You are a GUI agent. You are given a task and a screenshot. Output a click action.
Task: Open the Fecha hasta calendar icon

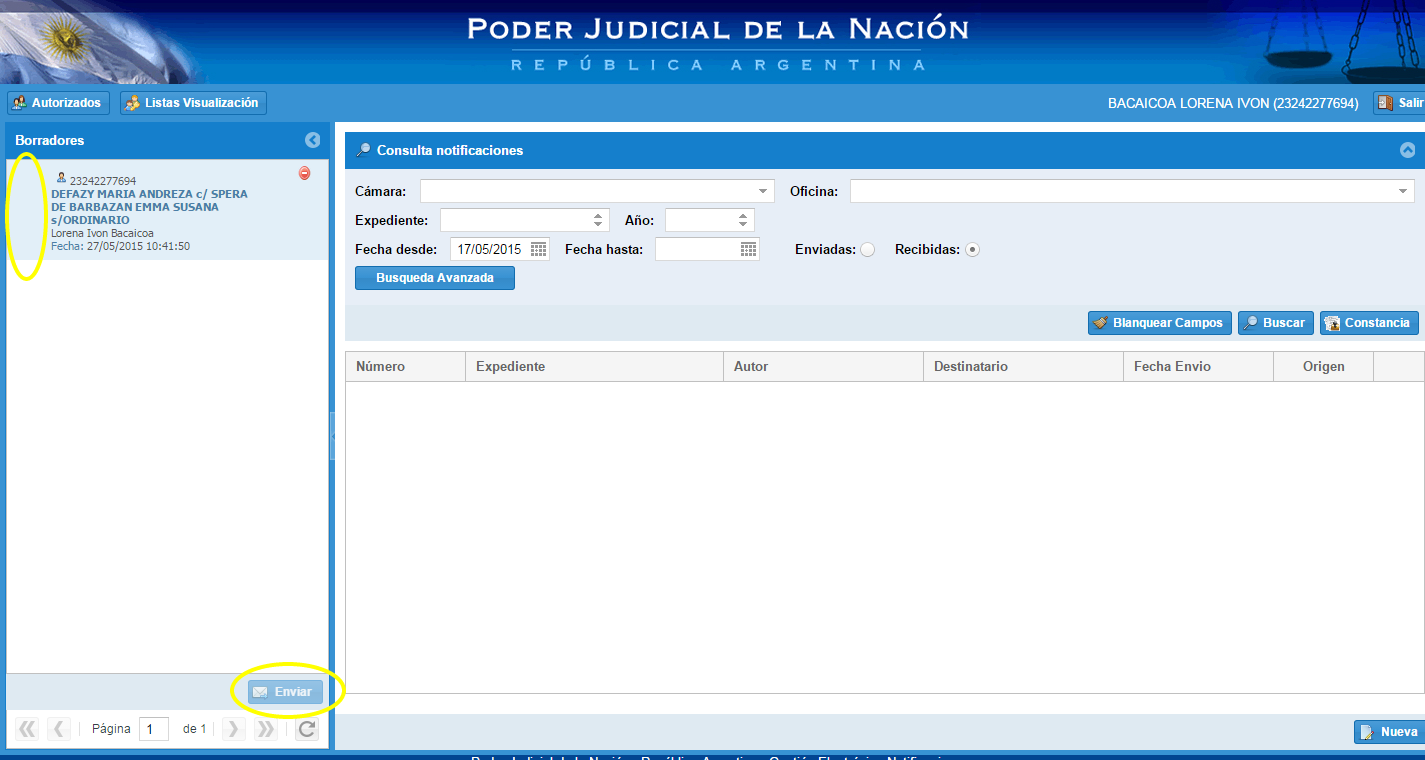[x=748, y=248]
